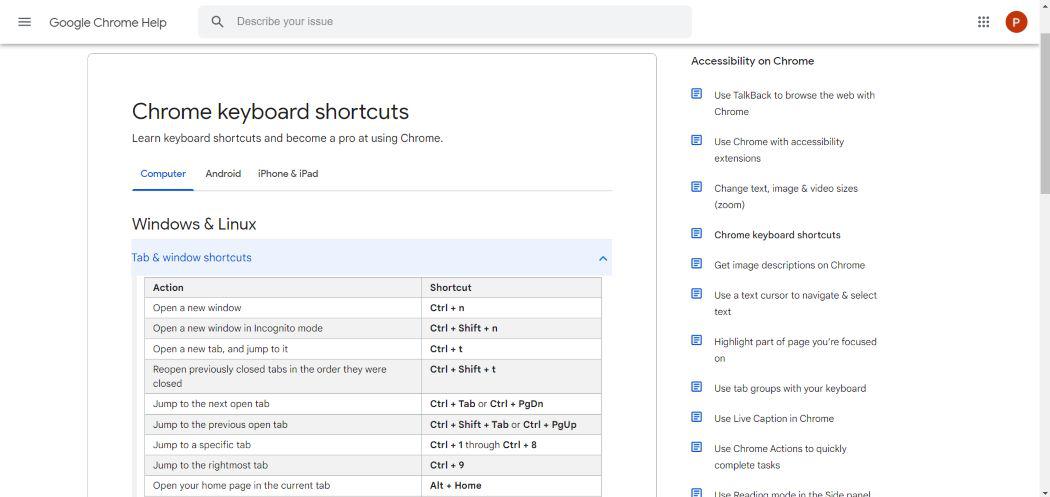This screenshot has height=497, width=1050.
Task: Open the hamburger main menu
Action: [25, 22]
